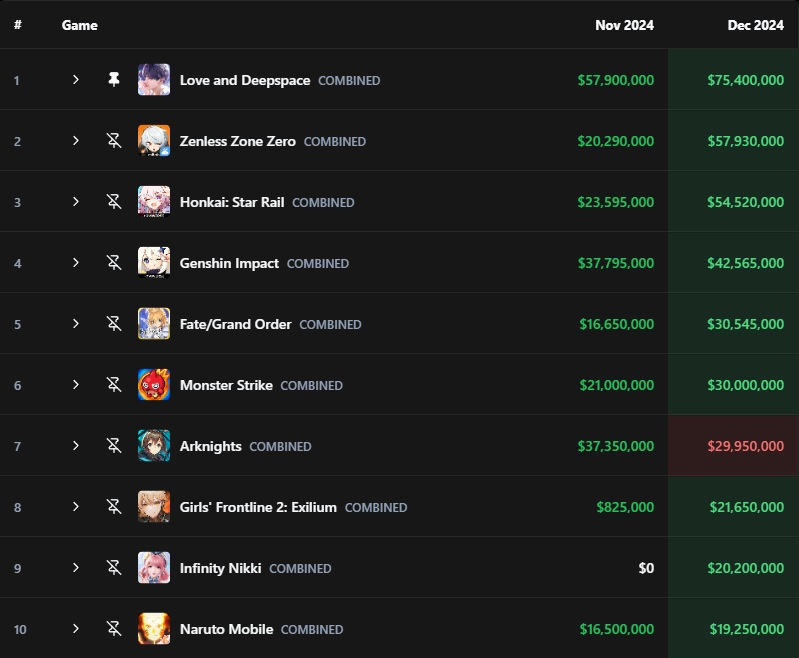Sort by the Dec 2024 column header
Viewport: 799px width, 658px height.
(755, 25)
